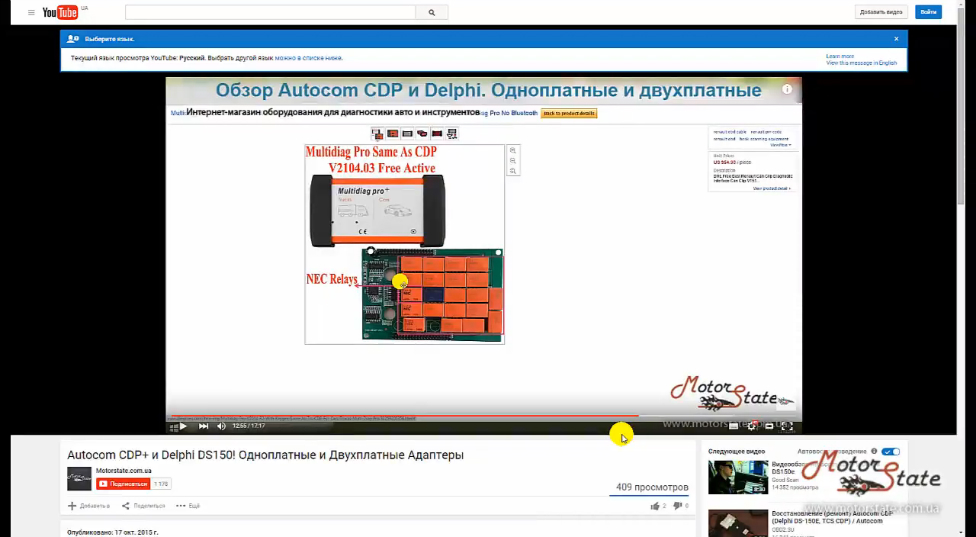Enter fullscreen mode in the player
This screenshot has height=537, width=976.
point(787,426)
